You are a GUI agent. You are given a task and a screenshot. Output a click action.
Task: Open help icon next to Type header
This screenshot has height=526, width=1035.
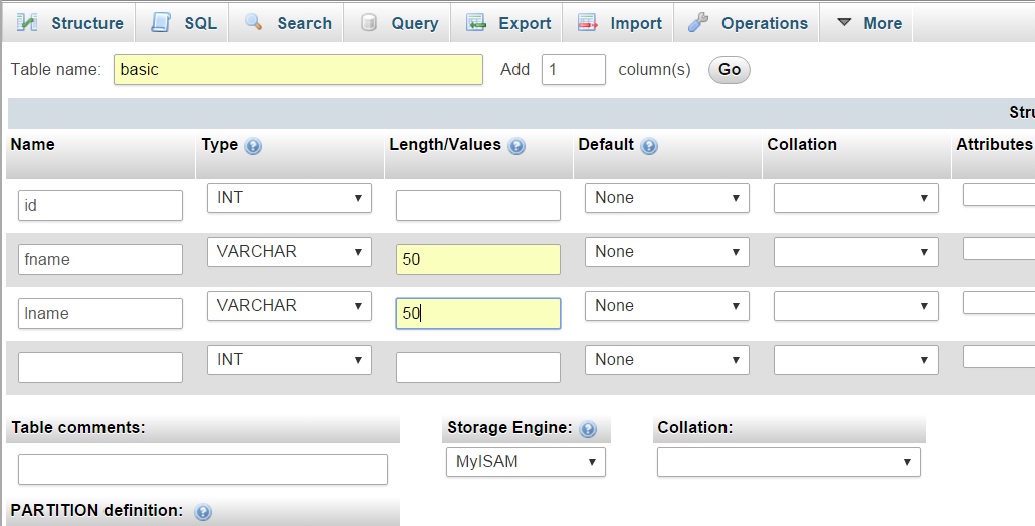tap(253, 146)
